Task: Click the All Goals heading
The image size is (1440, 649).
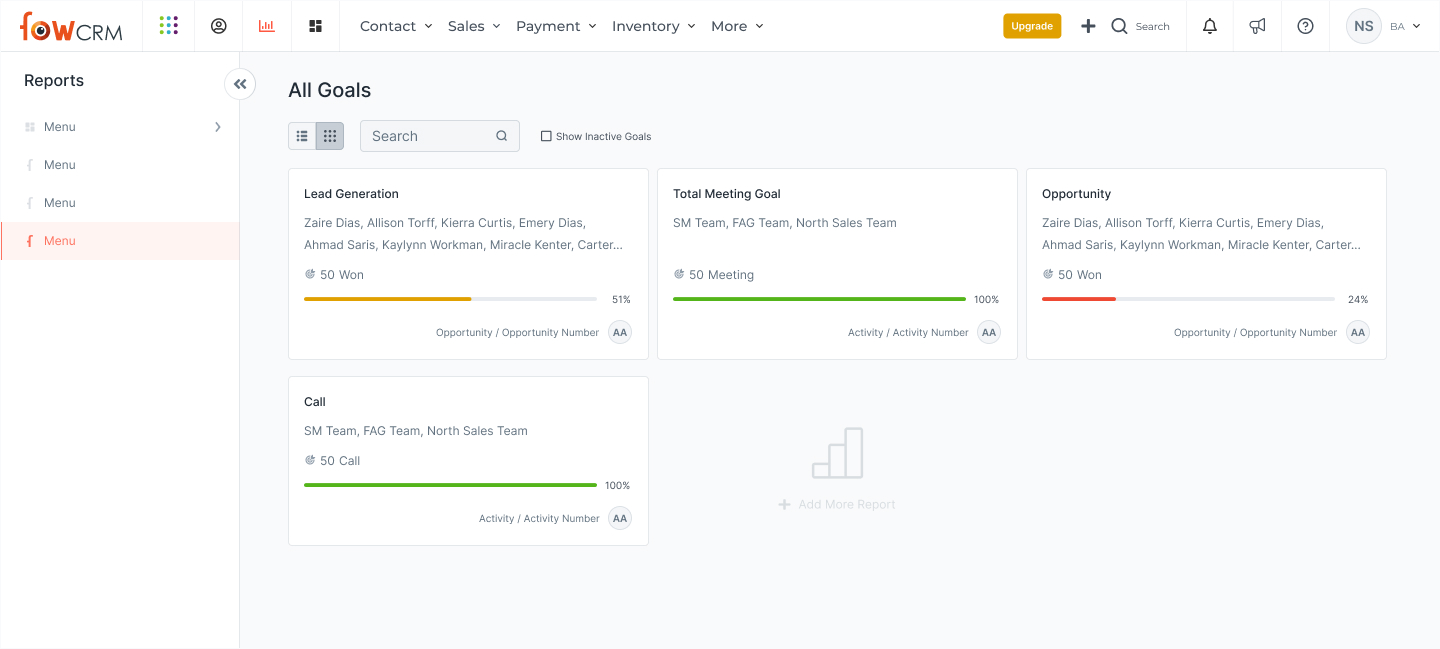Action: point(330,90)
